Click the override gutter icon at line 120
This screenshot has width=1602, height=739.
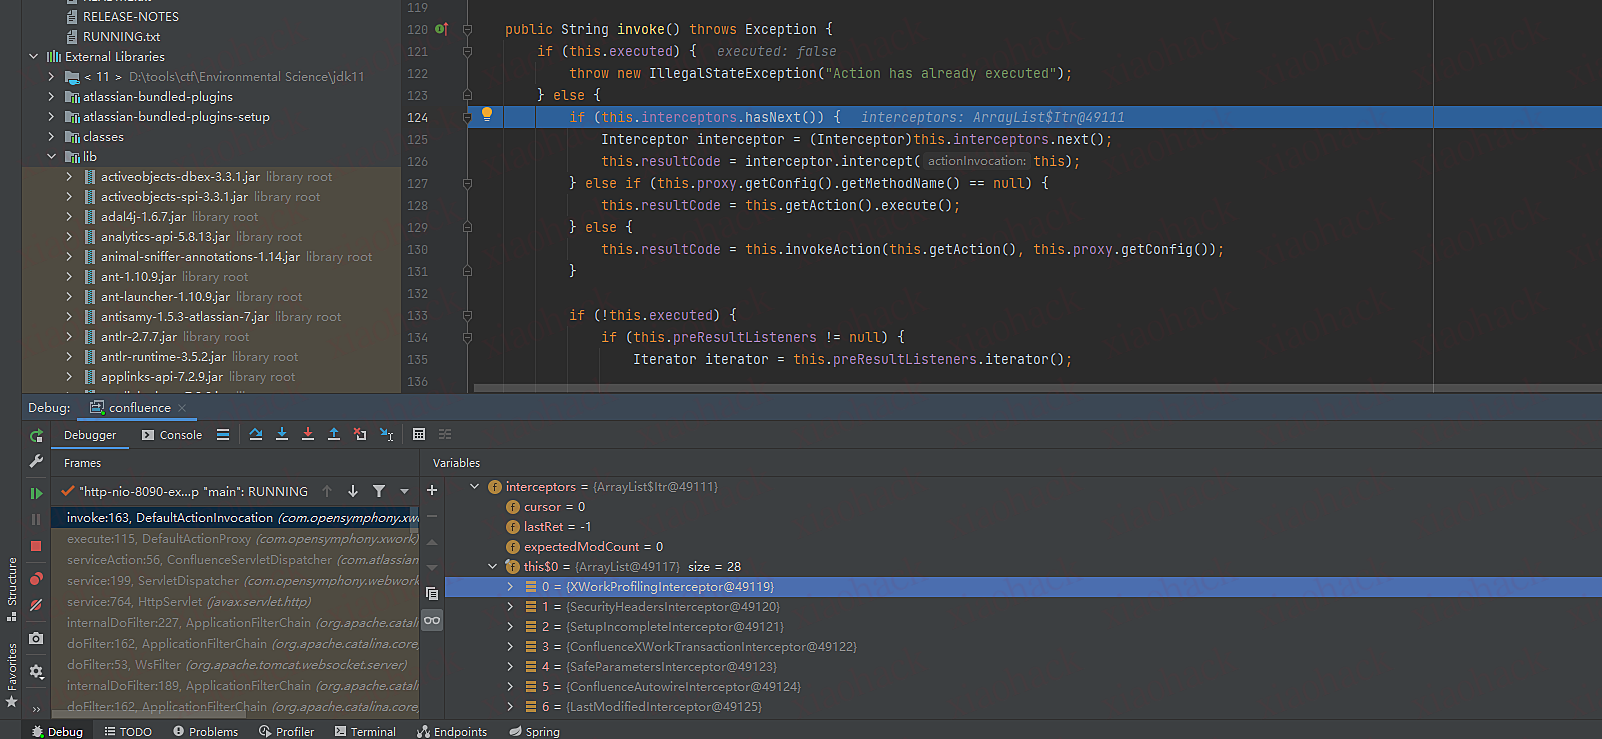(x=441, y=29)
